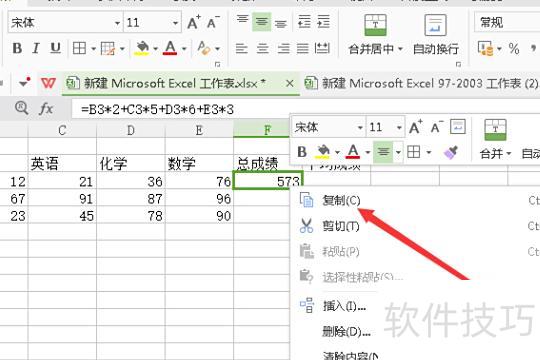Click the justify alignment icon

coord(303,48)
